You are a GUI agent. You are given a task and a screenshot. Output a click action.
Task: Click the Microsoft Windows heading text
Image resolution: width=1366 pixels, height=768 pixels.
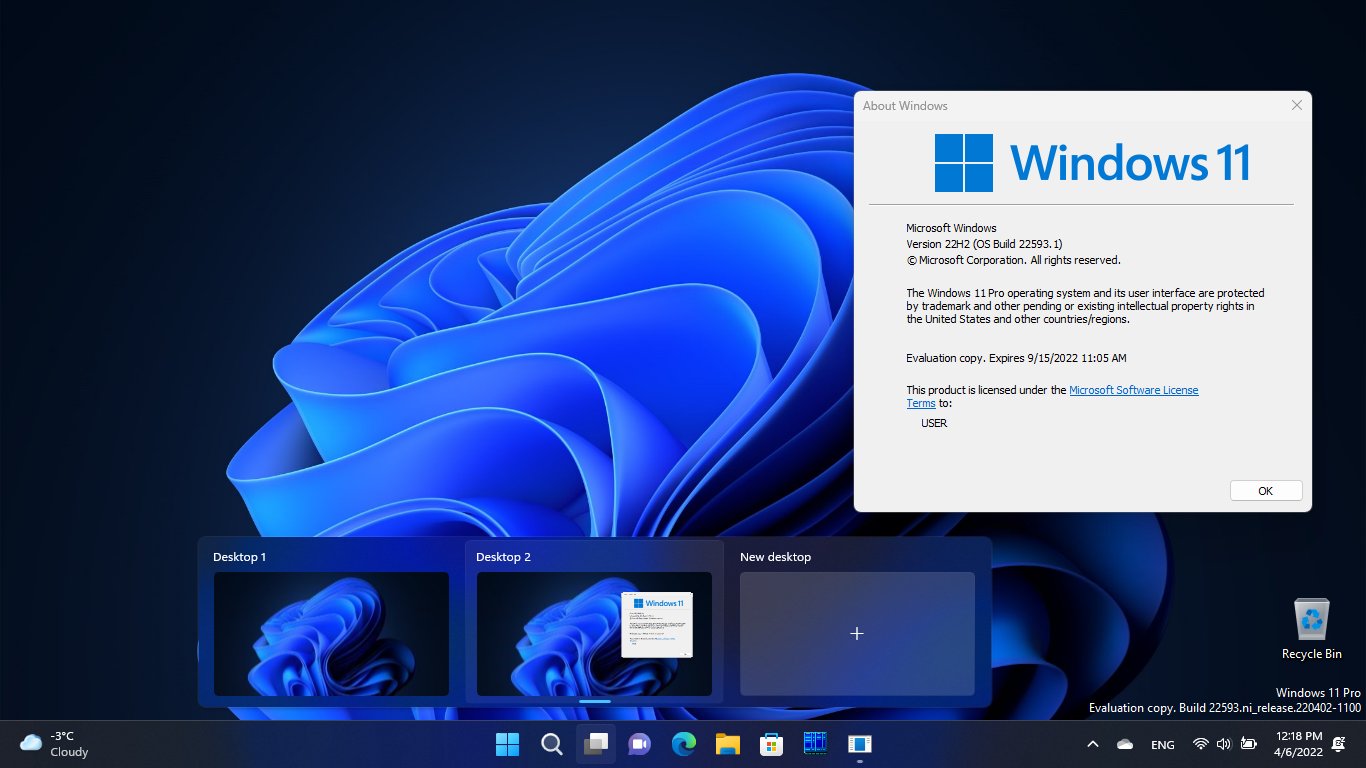click(x=951, y=228)
